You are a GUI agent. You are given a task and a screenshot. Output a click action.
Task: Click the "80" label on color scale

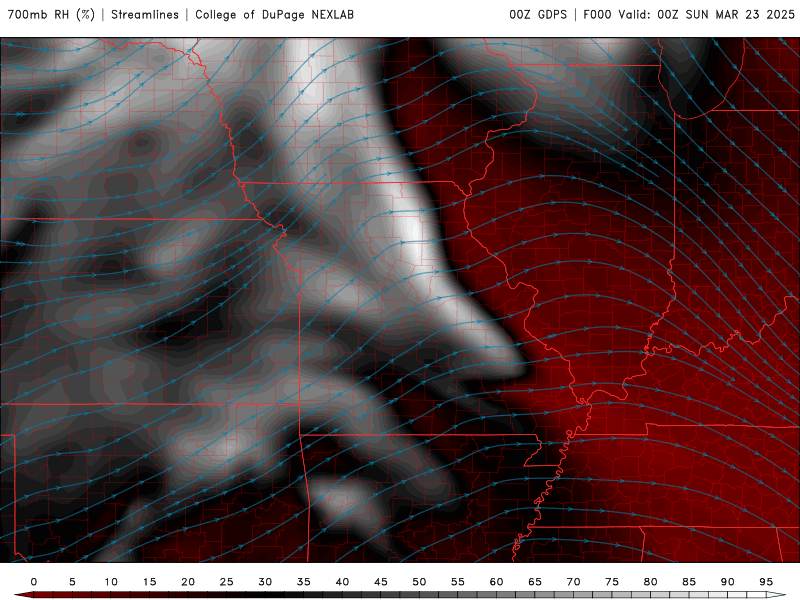tap(650, 582)
